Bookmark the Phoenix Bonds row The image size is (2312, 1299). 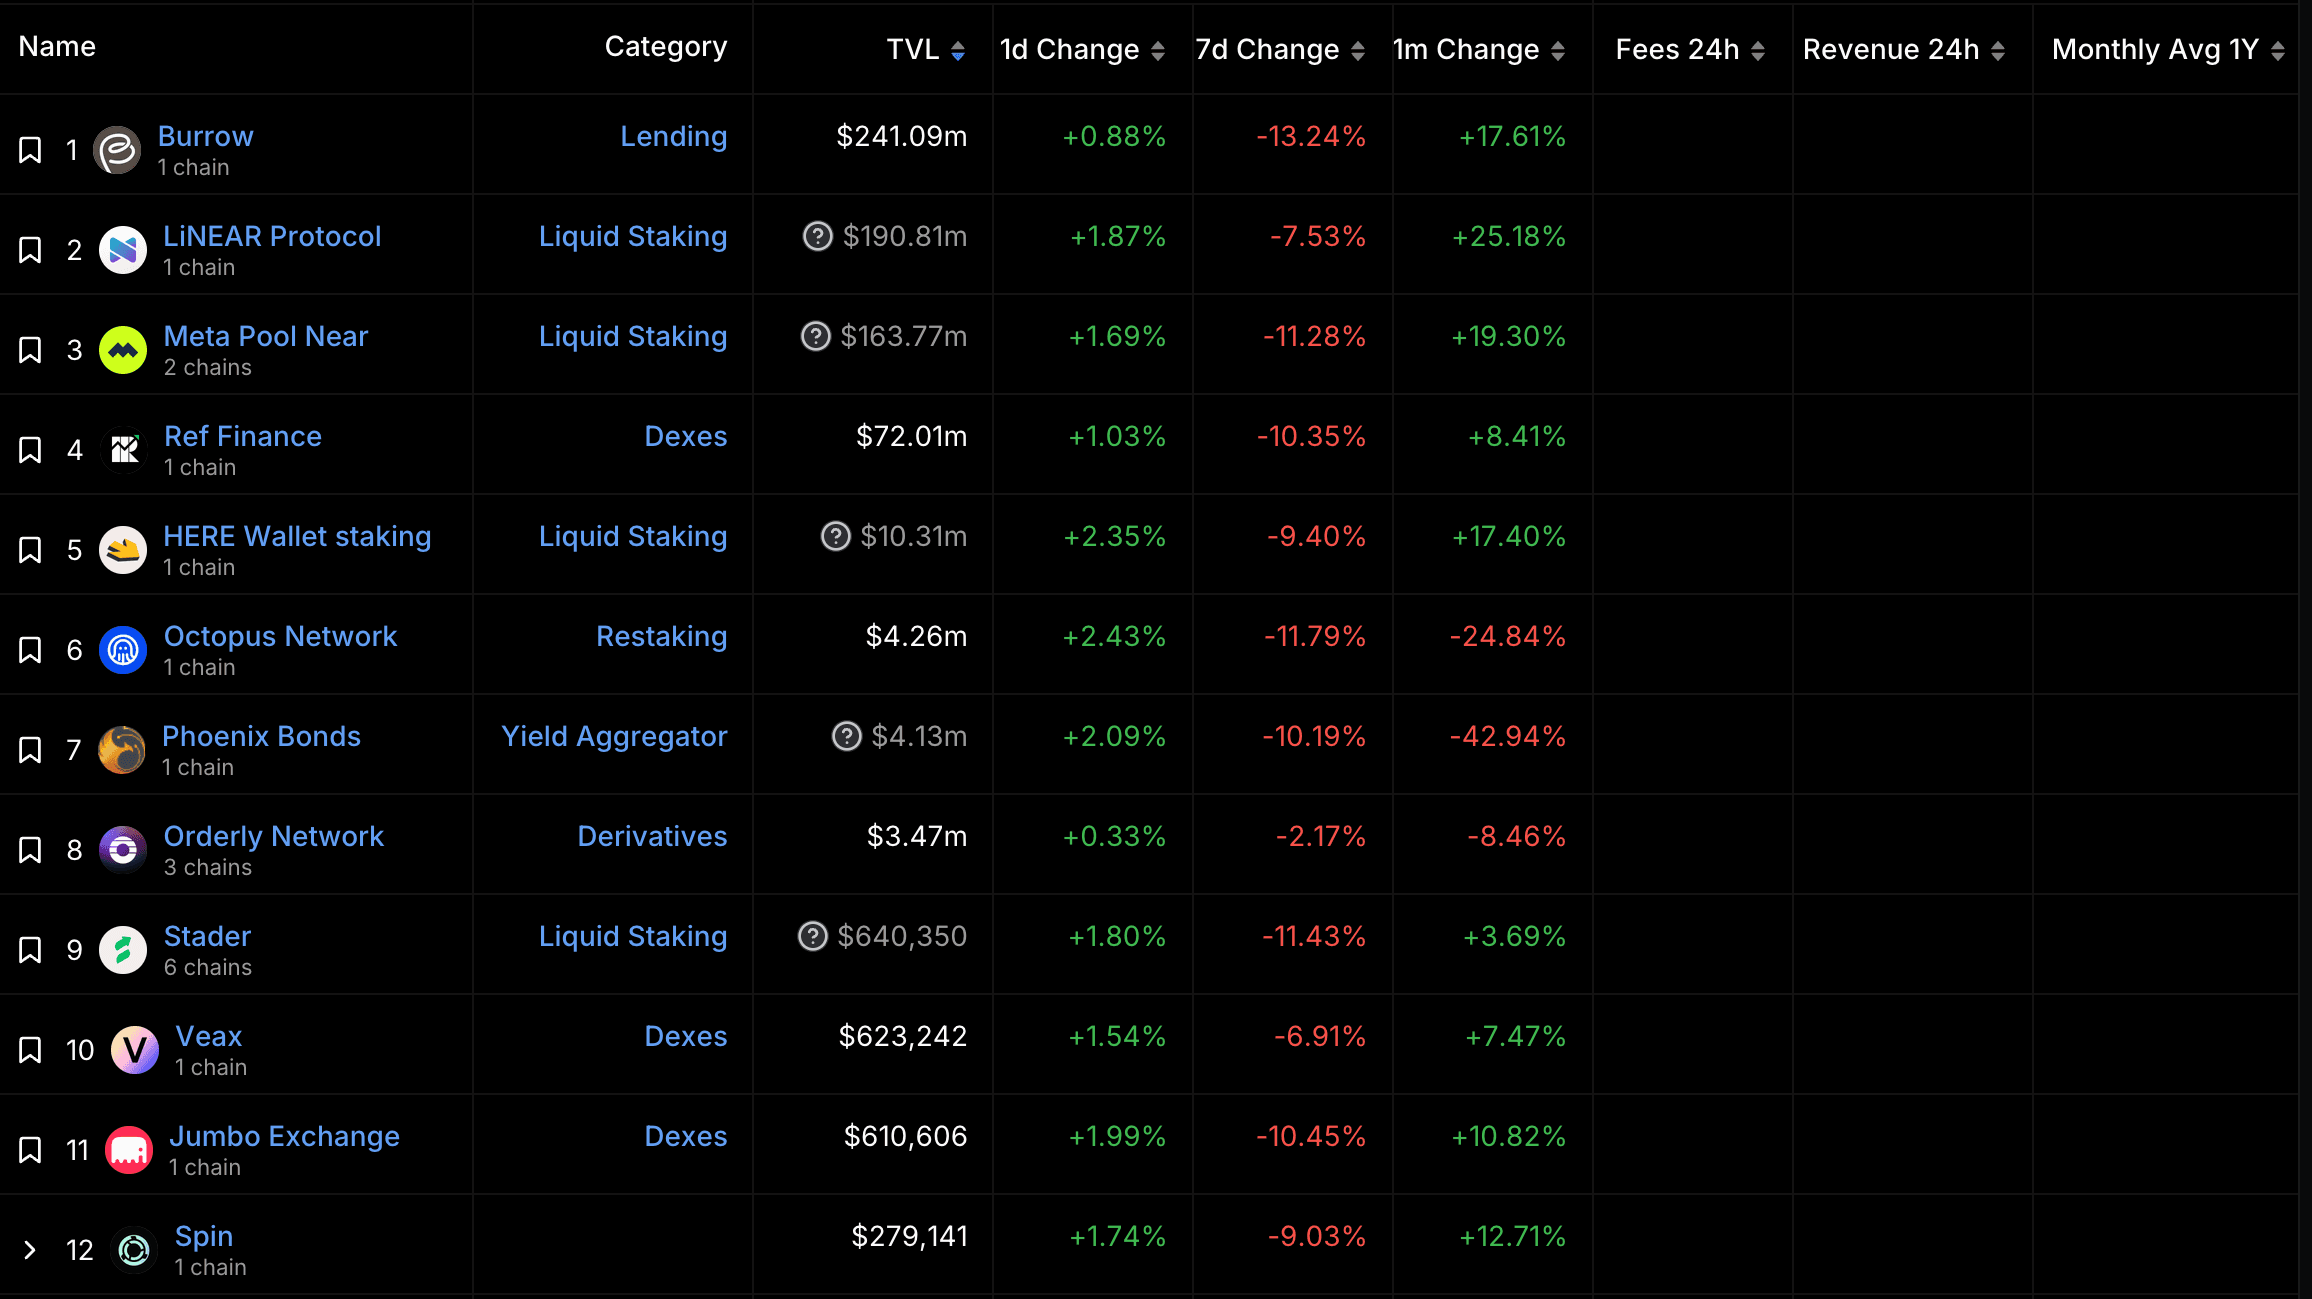tap(30, 750)
